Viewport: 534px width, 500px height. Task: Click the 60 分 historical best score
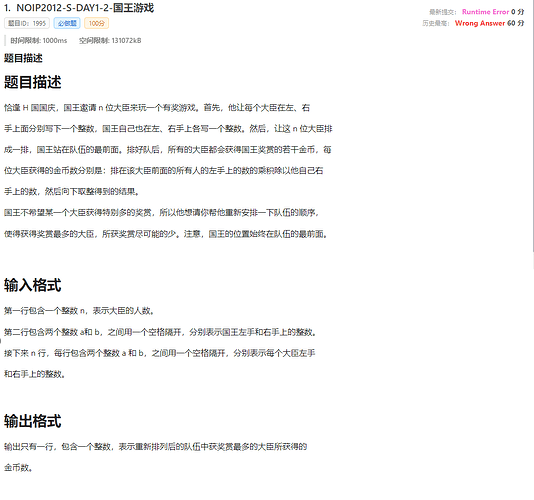click(x=516, y=23)
